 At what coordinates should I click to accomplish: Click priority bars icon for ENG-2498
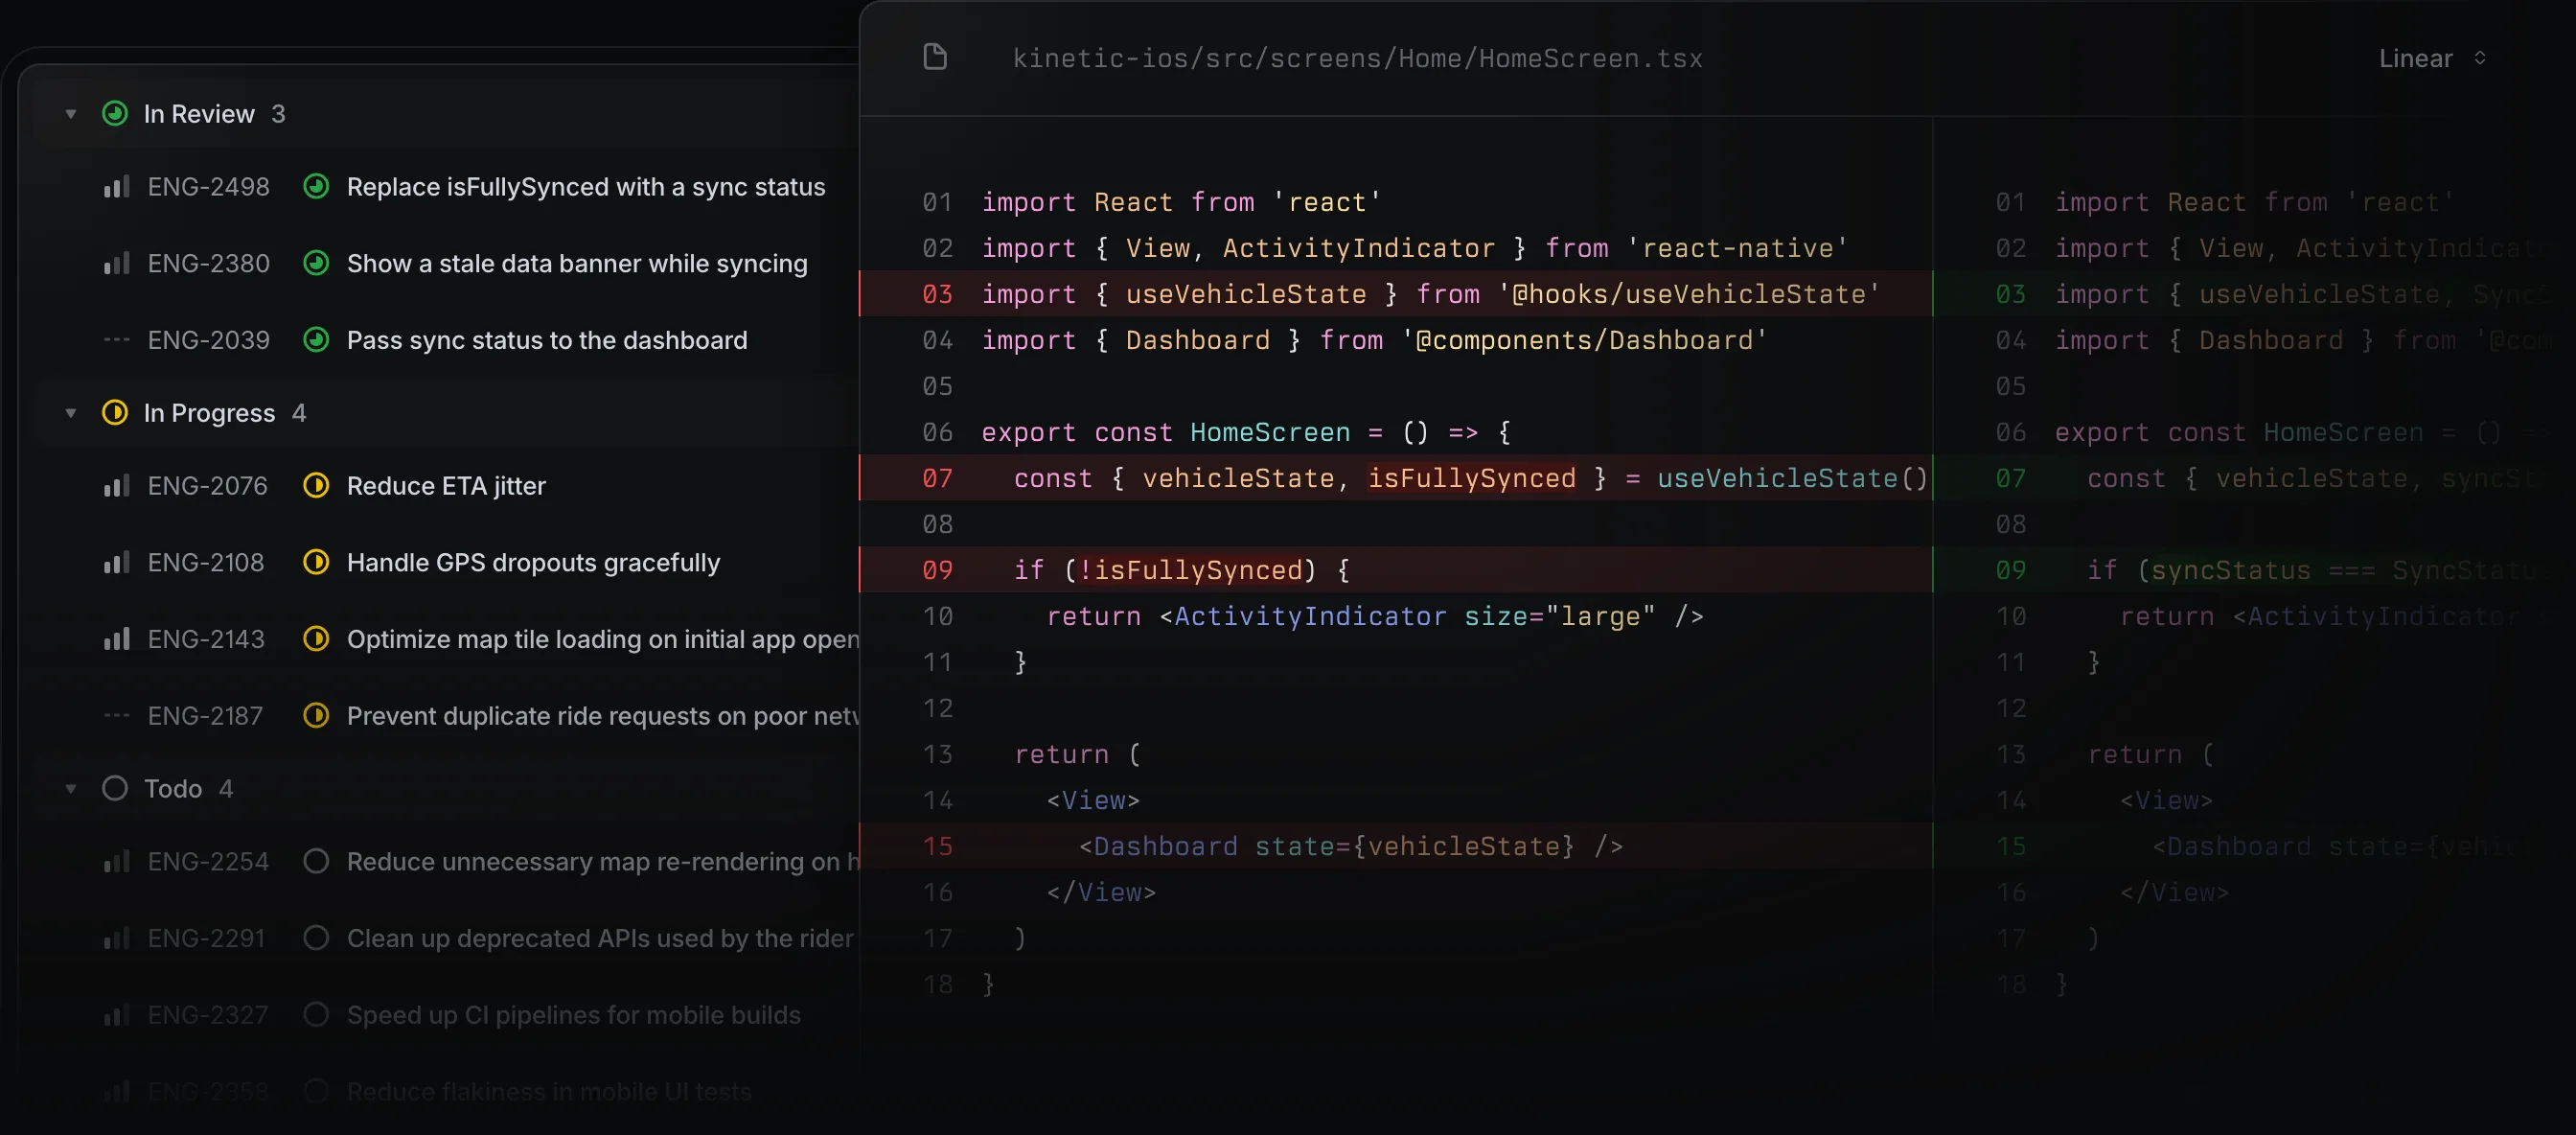(117, 187)
